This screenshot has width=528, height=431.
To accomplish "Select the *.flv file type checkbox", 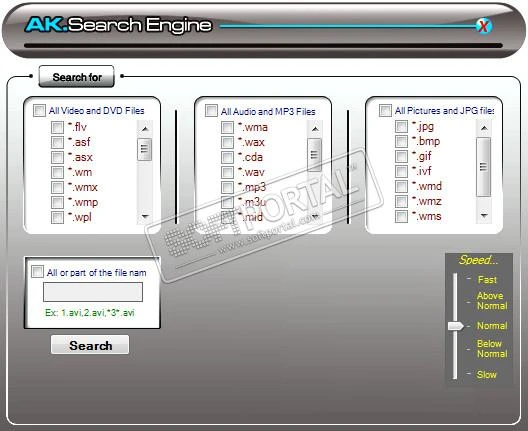I will pos(57,127).
